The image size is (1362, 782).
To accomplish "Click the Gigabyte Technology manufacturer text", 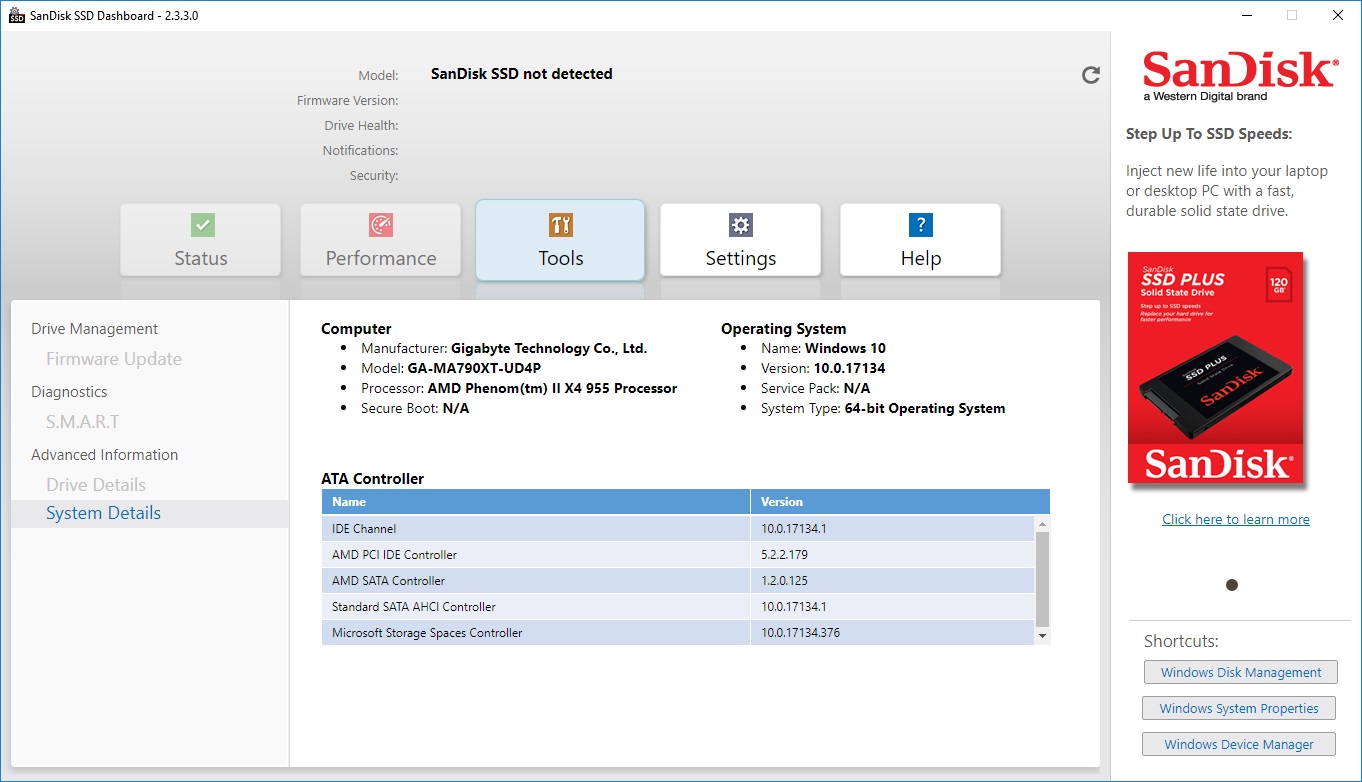I will pyautogui.click(x=549, y=349).
